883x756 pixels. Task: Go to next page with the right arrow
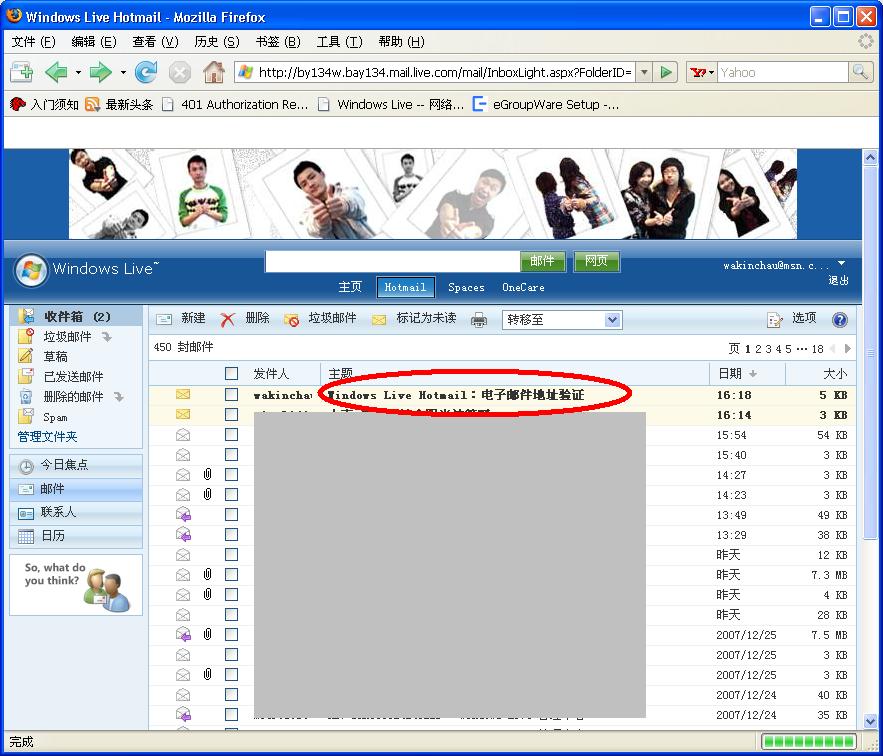[x=848, y=349]
